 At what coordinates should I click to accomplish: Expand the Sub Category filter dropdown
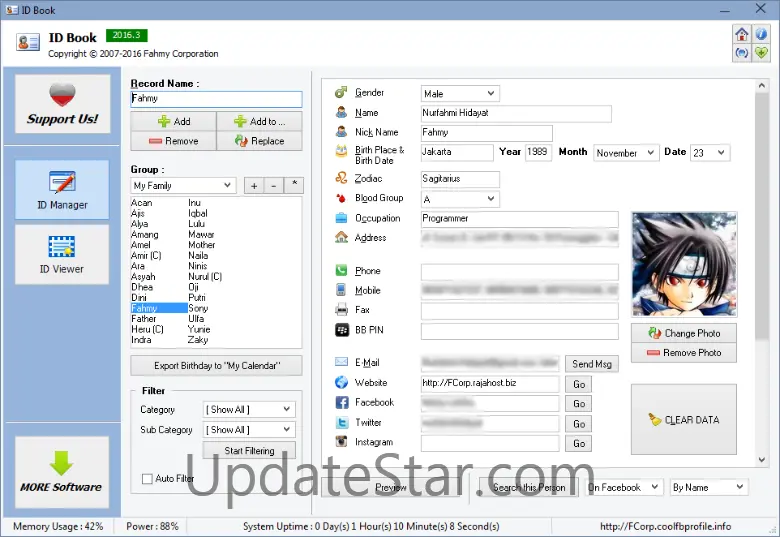[249, 430]
